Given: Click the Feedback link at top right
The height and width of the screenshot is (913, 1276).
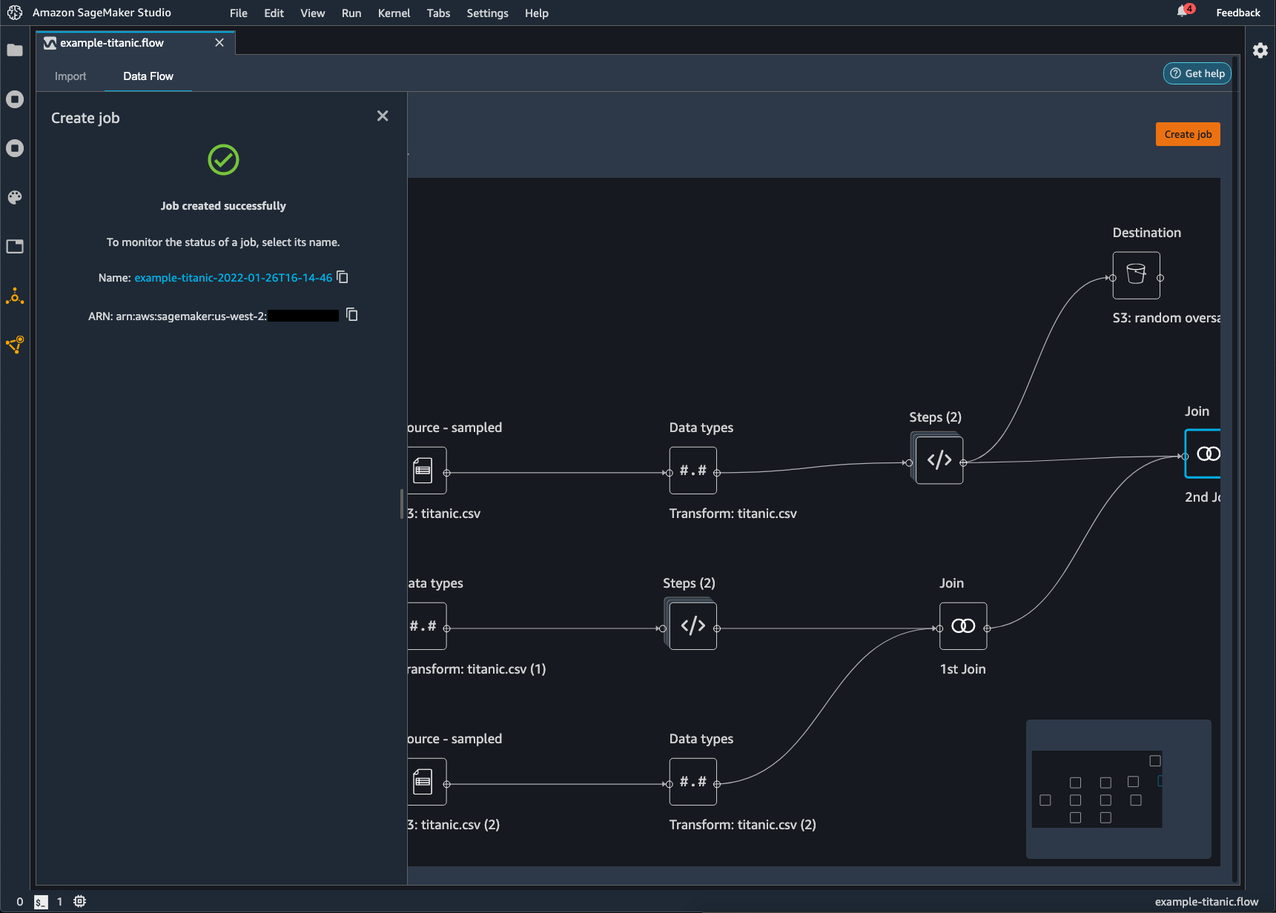Looking at the screenshot, I should coord(1237,13).
